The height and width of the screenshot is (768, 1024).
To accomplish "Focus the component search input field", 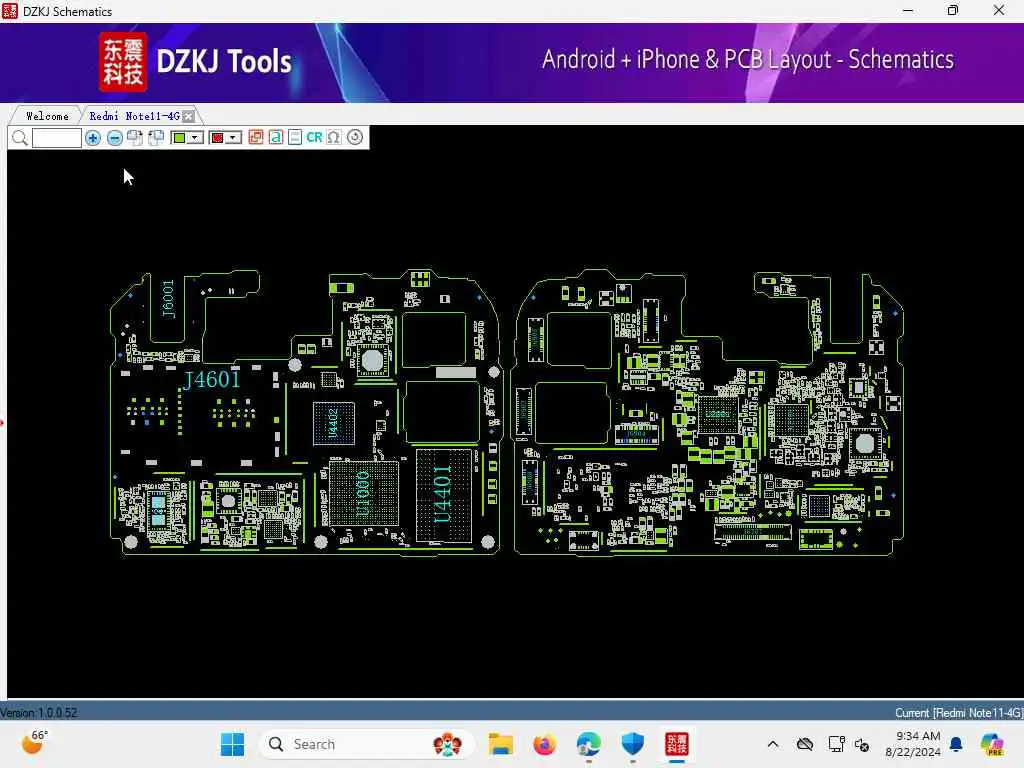I will click(x=57, y=138).
